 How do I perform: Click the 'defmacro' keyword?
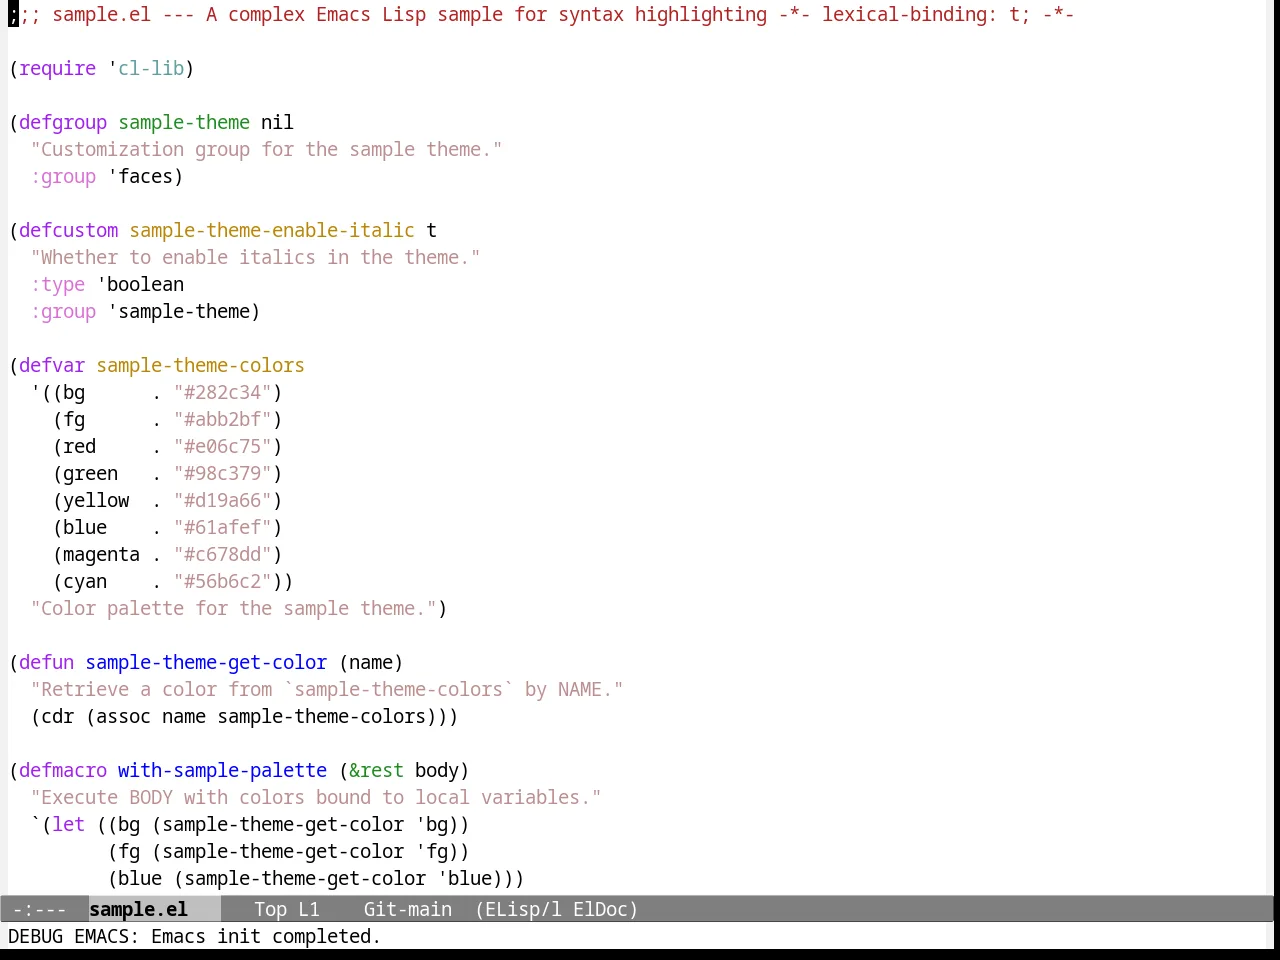63,770
